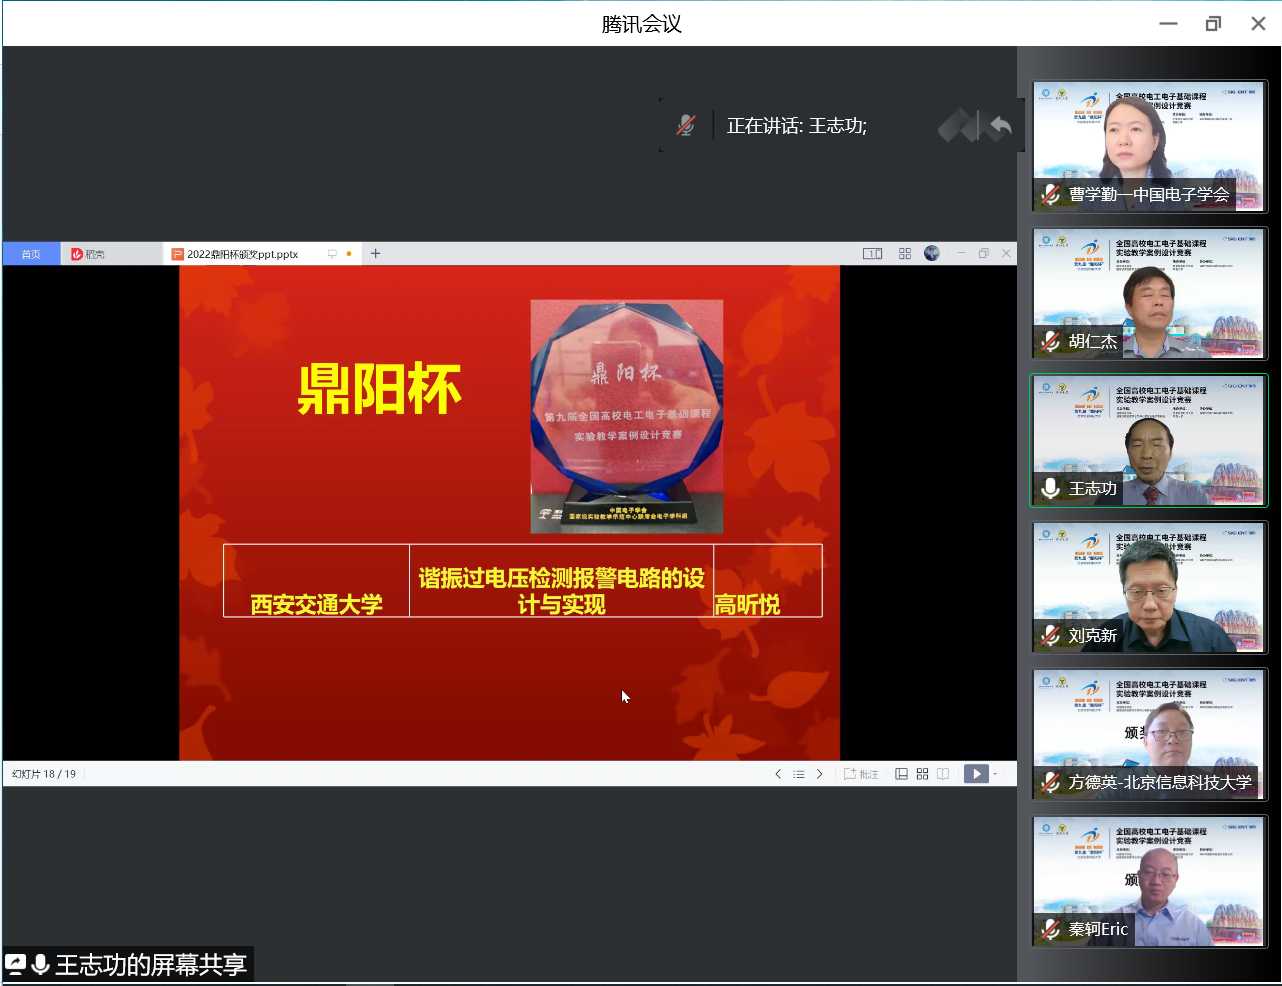Viewport: 1282px width, 986px height.
Task: Open the WPS apps grid icon
Action: click(x=905, y=254)
